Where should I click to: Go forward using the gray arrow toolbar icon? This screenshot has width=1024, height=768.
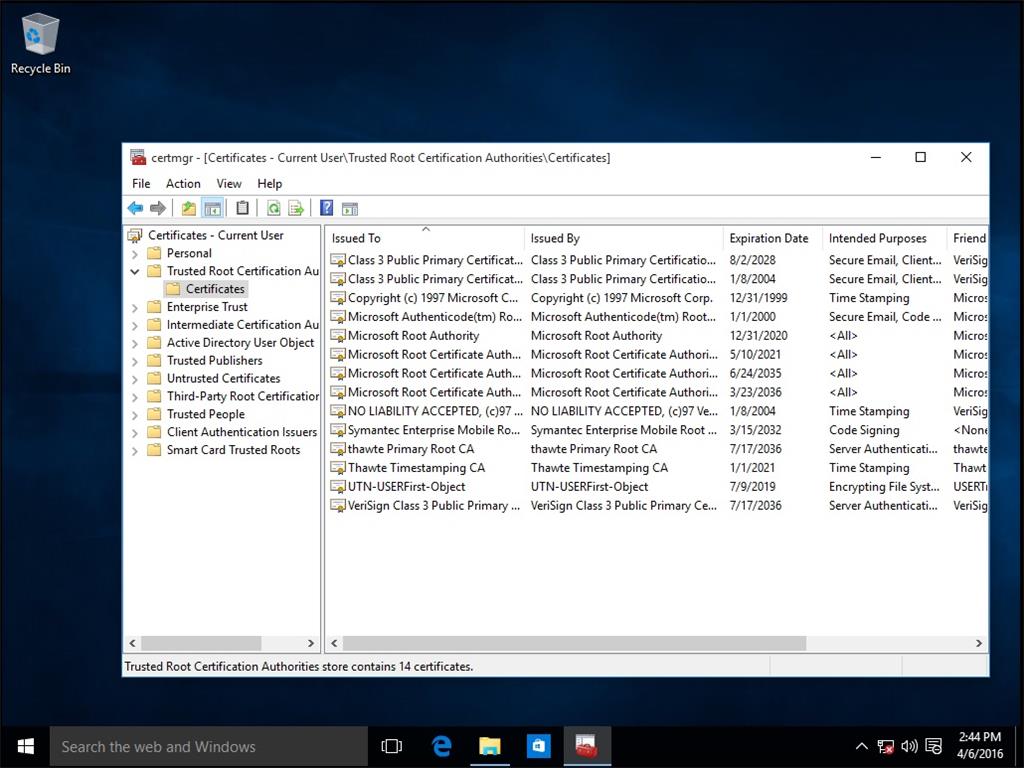[157, 208]
